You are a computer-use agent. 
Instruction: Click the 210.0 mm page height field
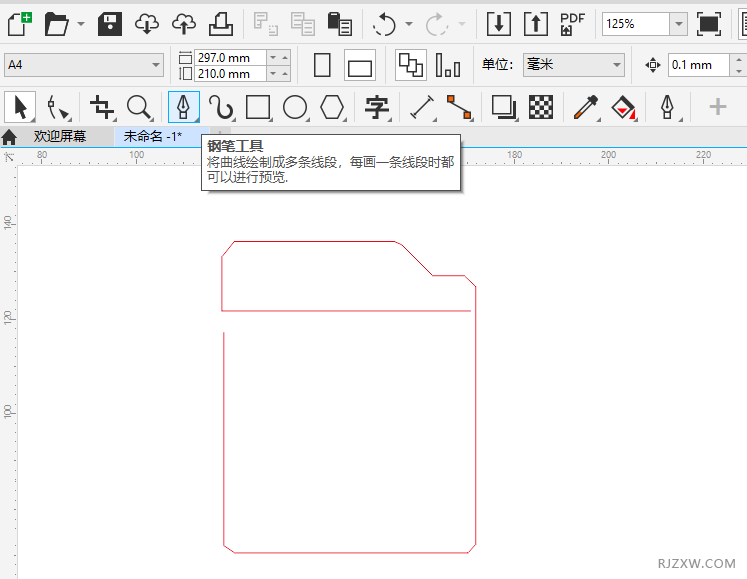point(230,74)
